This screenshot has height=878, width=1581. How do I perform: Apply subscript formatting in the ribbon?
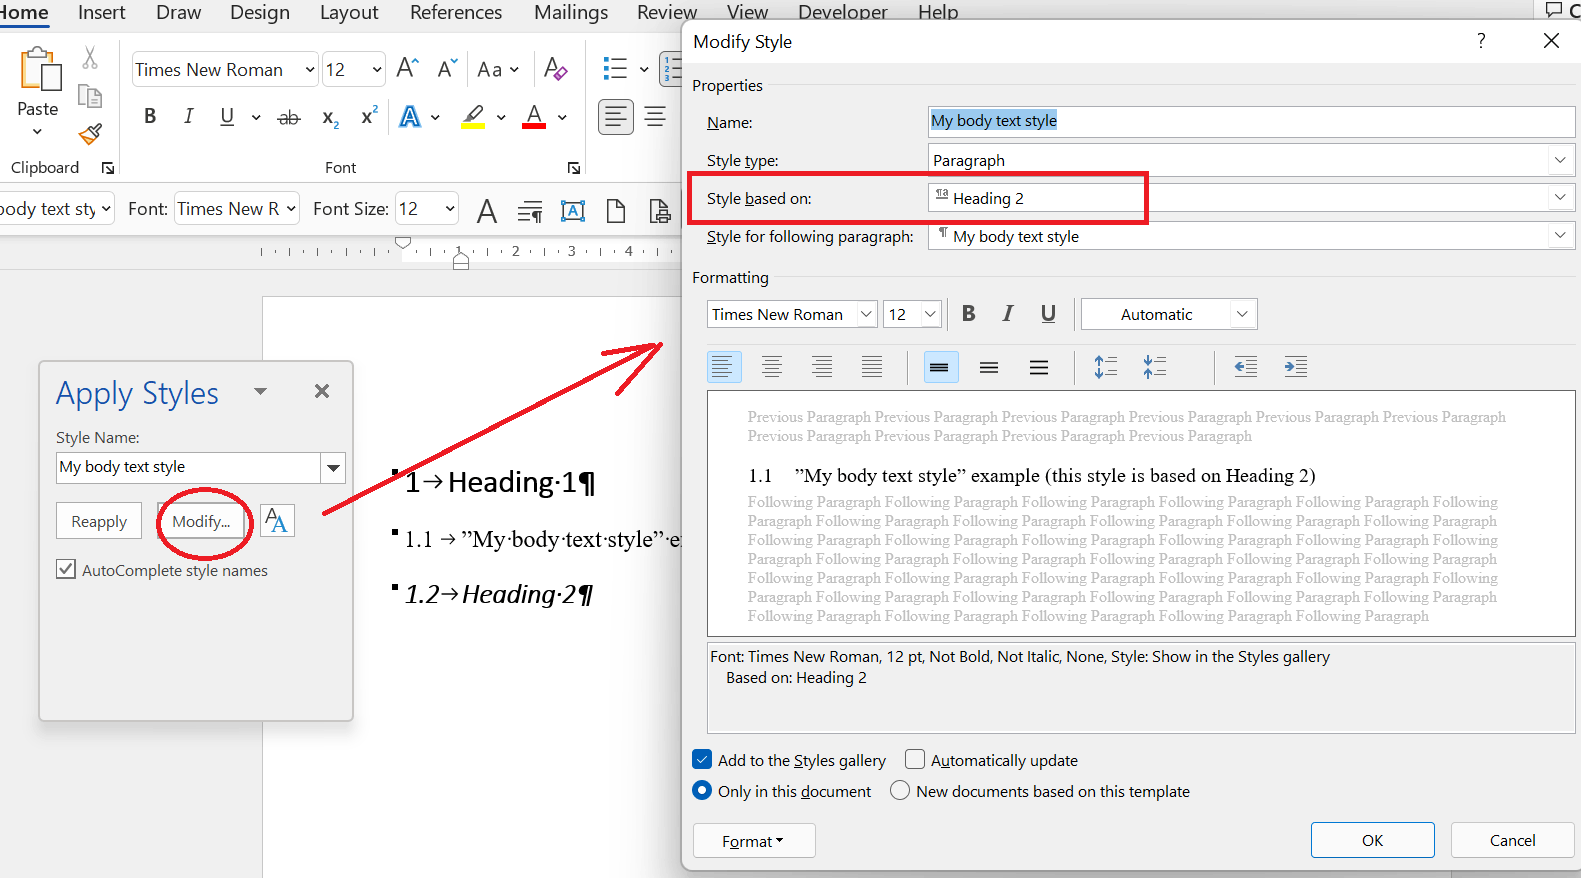click(330, 118)
